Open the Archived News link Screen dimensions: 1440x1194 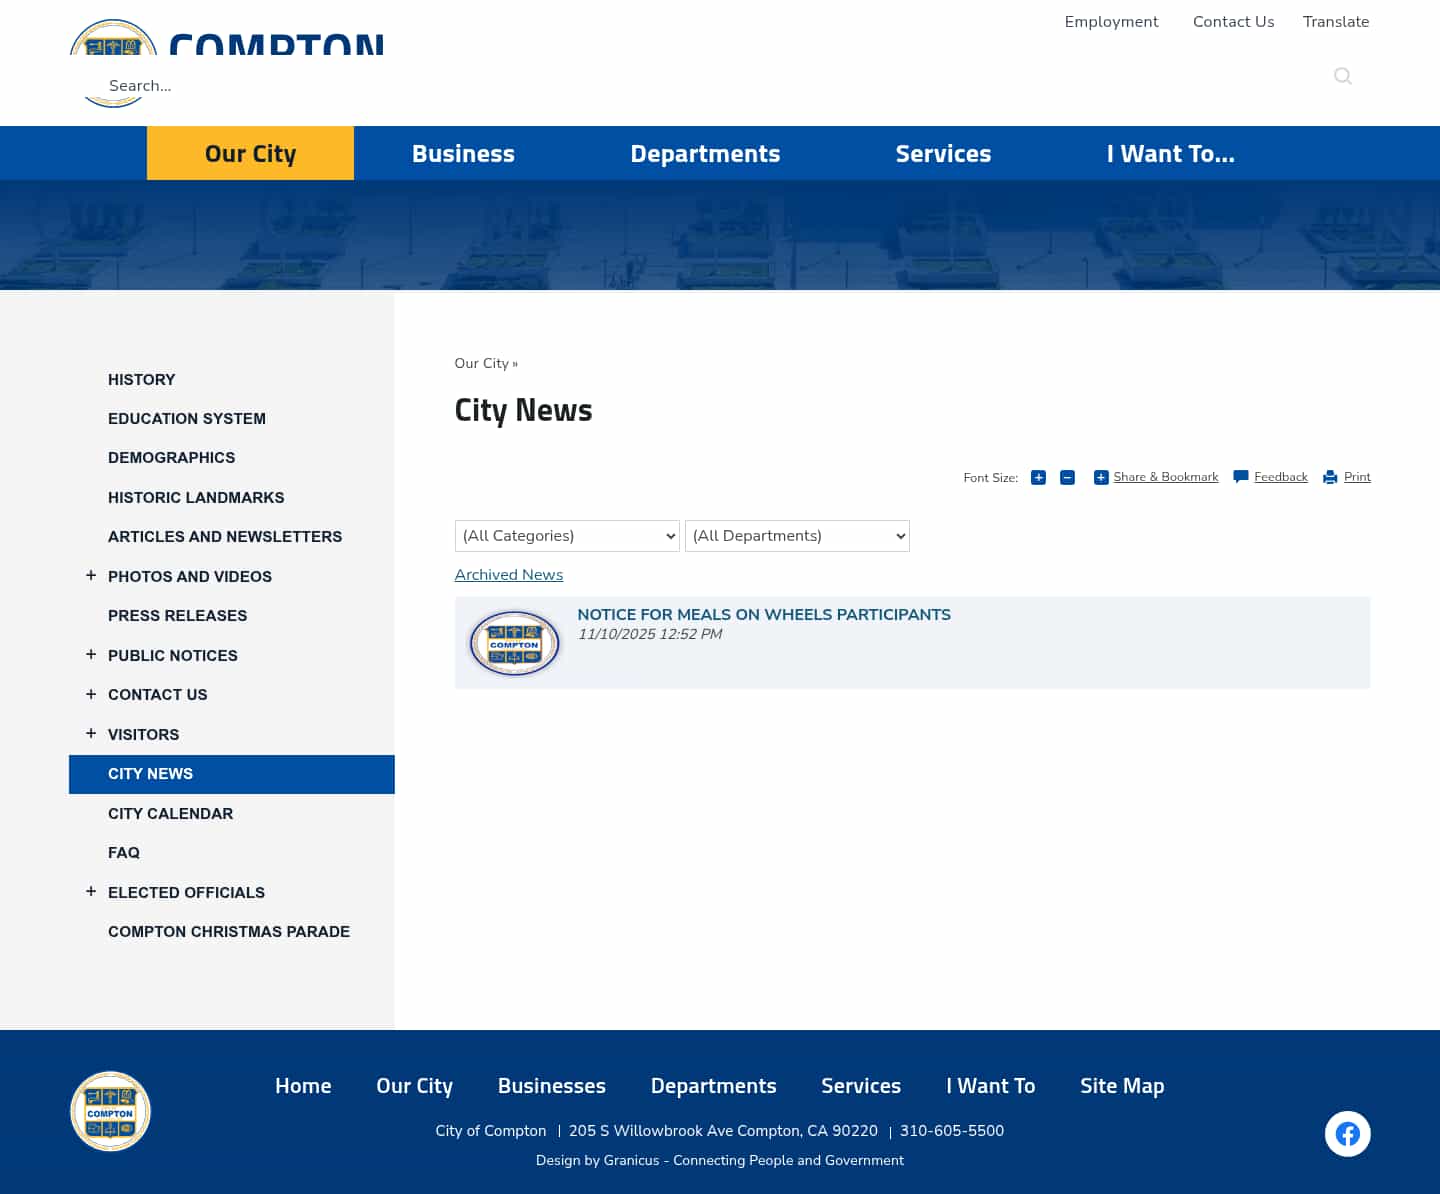pos(508,575)
